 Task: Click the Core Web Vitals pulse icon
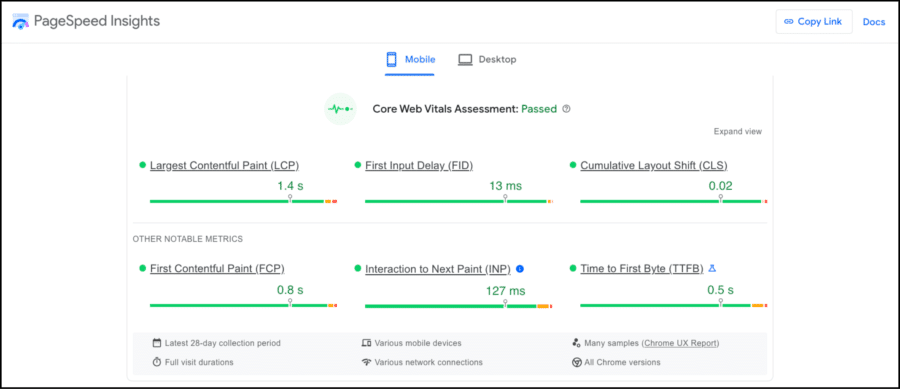pos(340,108)
